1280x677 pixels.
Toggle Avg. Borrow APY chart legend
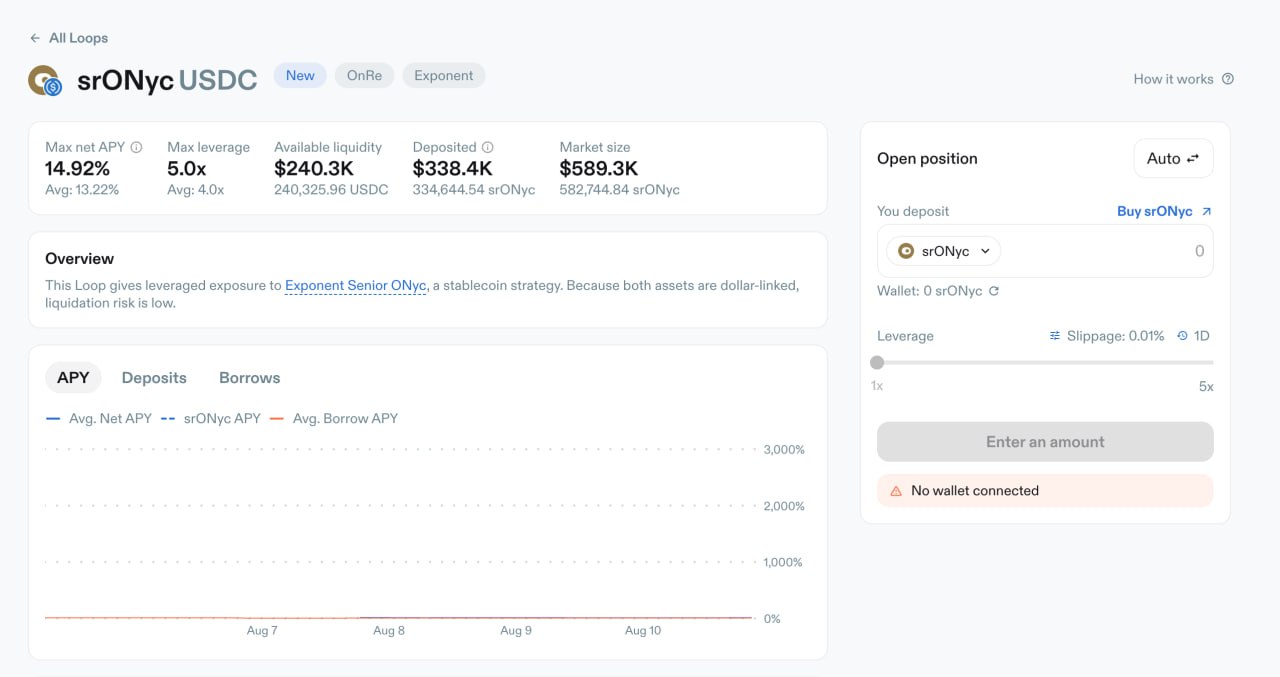coord(334,418)
